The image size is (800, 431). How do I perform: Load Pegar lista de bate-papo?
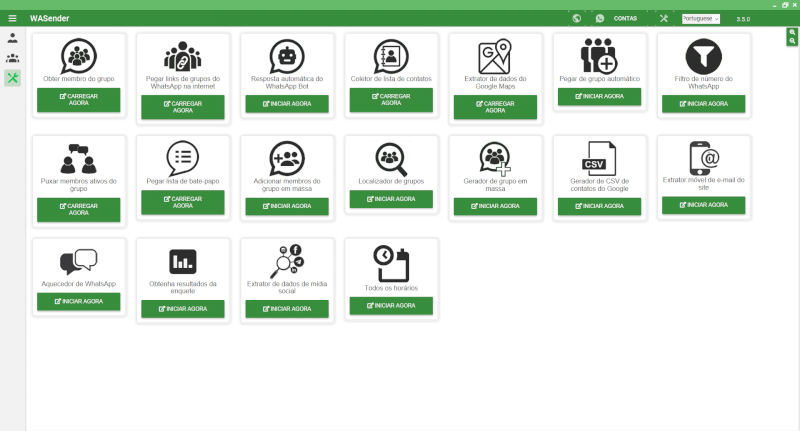click(x=183, y=202)
